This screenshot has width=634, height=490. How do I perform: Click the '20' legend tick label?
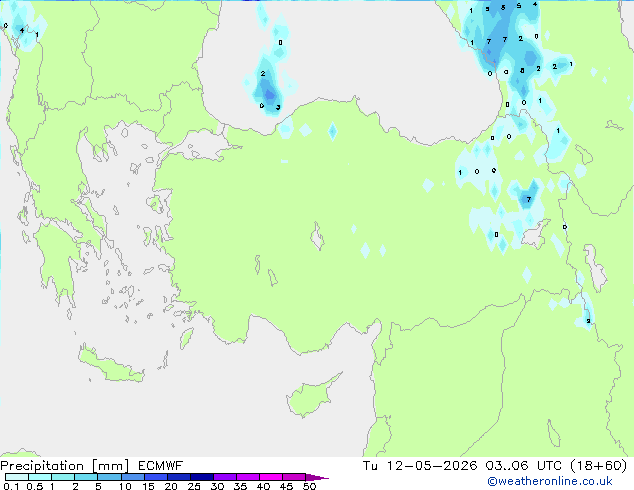pyautogui.click(x=171, y=486)
